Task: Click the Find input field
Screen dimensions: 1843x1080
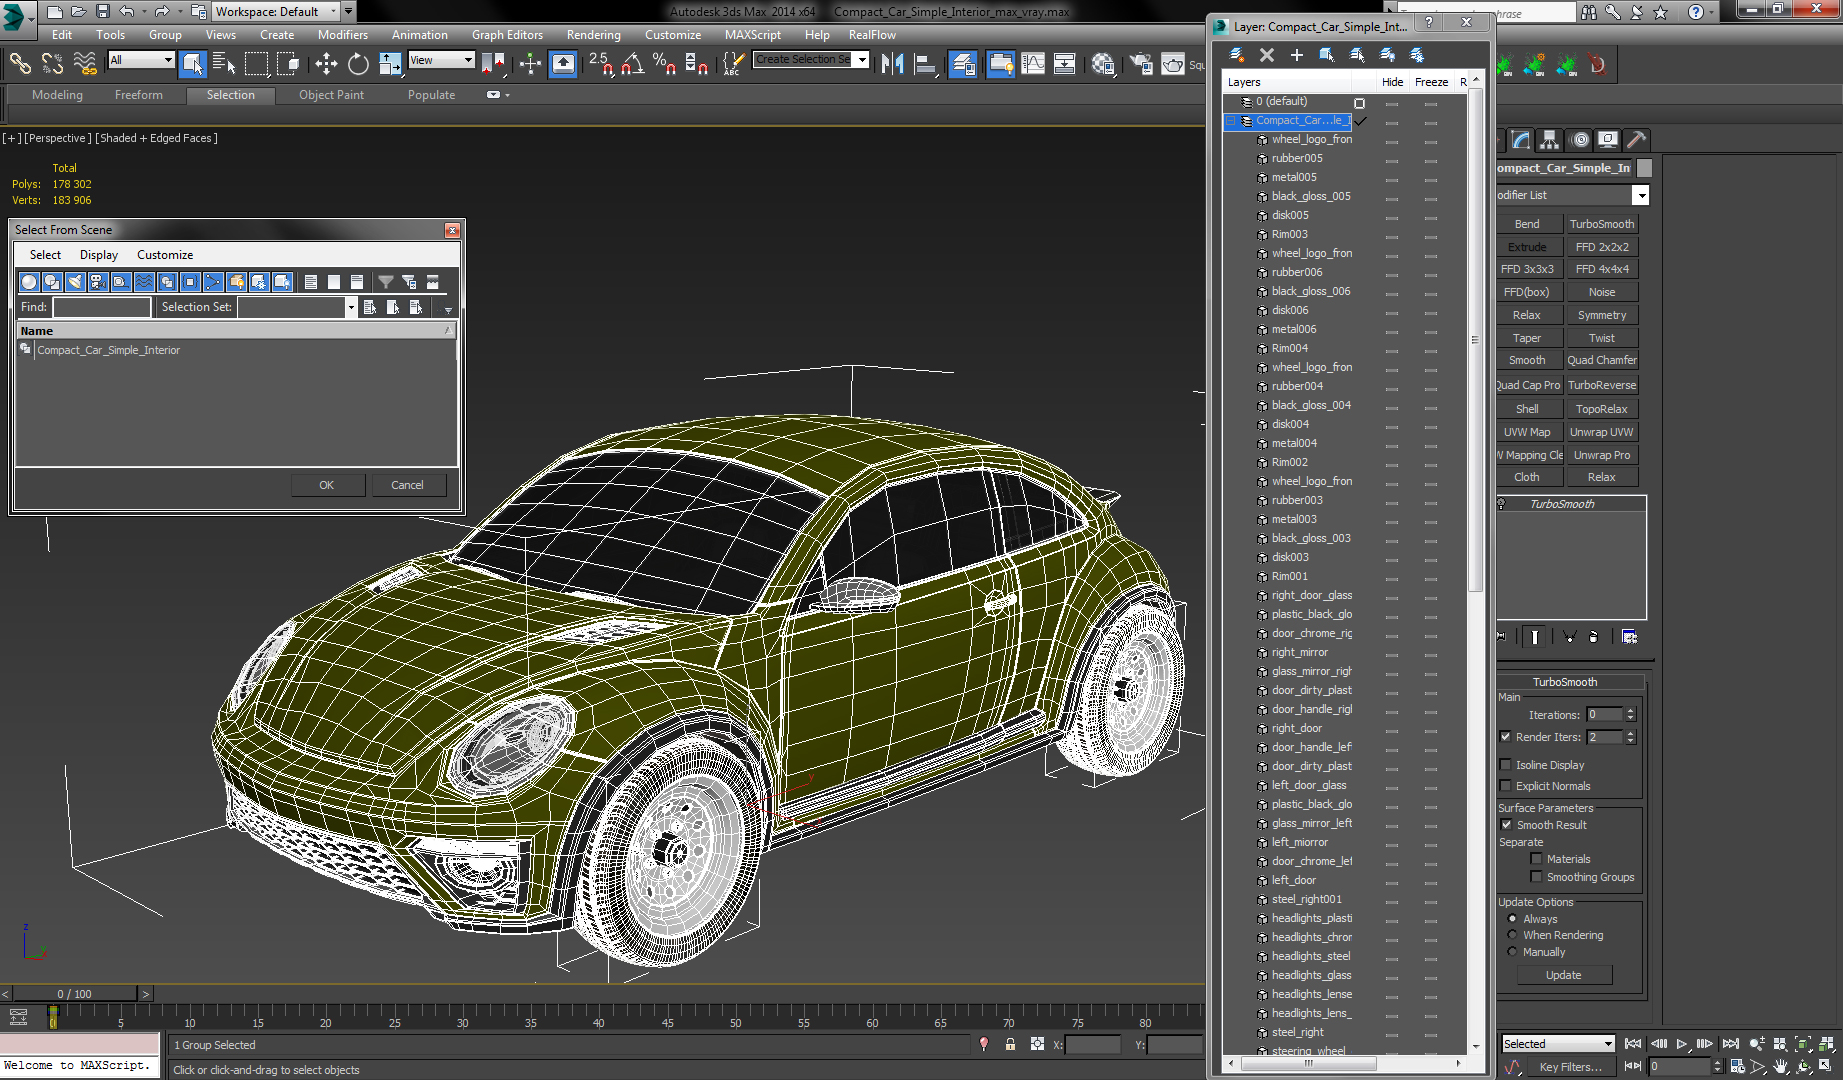Action: click(101, 307)
